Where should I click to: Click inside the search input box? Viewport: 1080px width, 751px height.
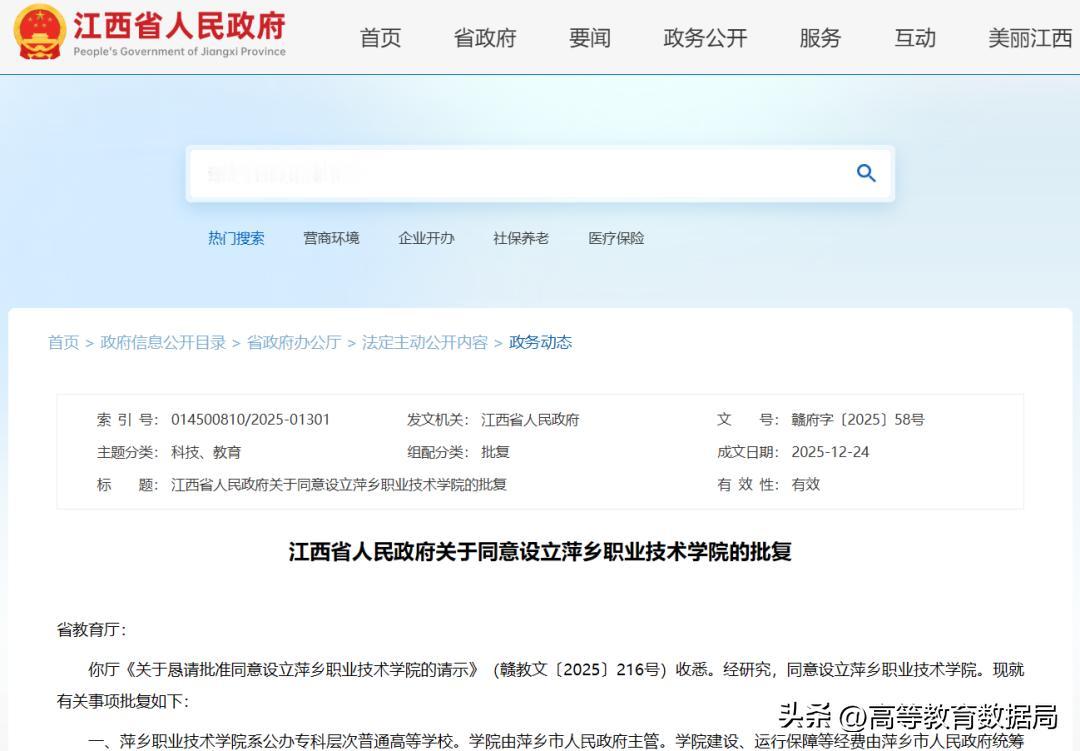coord(500,172)
